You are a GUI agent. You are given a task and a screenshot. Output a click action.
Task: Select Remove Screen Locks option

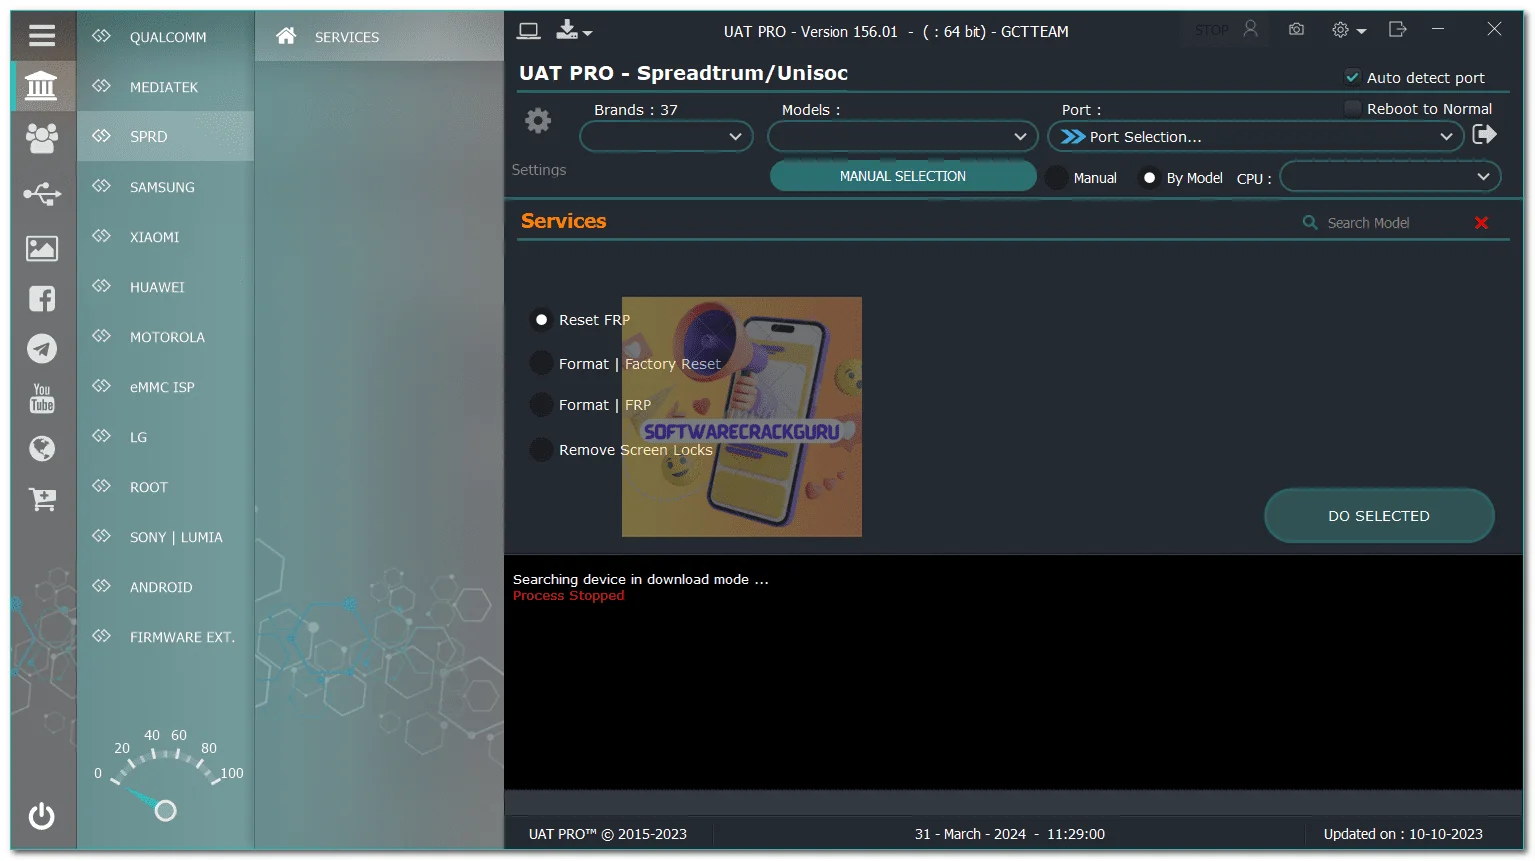[x=541, y=450]
